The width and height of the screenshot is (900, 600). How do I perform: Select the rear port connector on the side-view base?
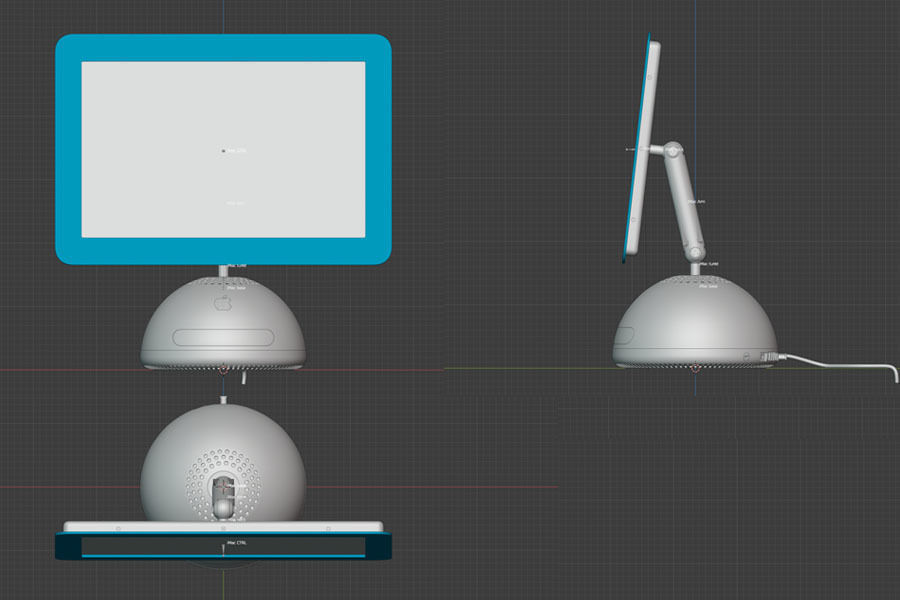[x=769, y=357]
